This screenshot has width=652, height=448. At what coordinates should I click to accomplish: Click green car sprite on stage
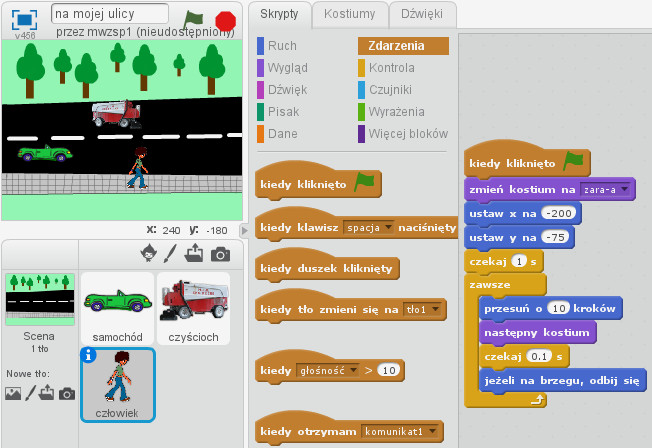click(x=45, y=153)
